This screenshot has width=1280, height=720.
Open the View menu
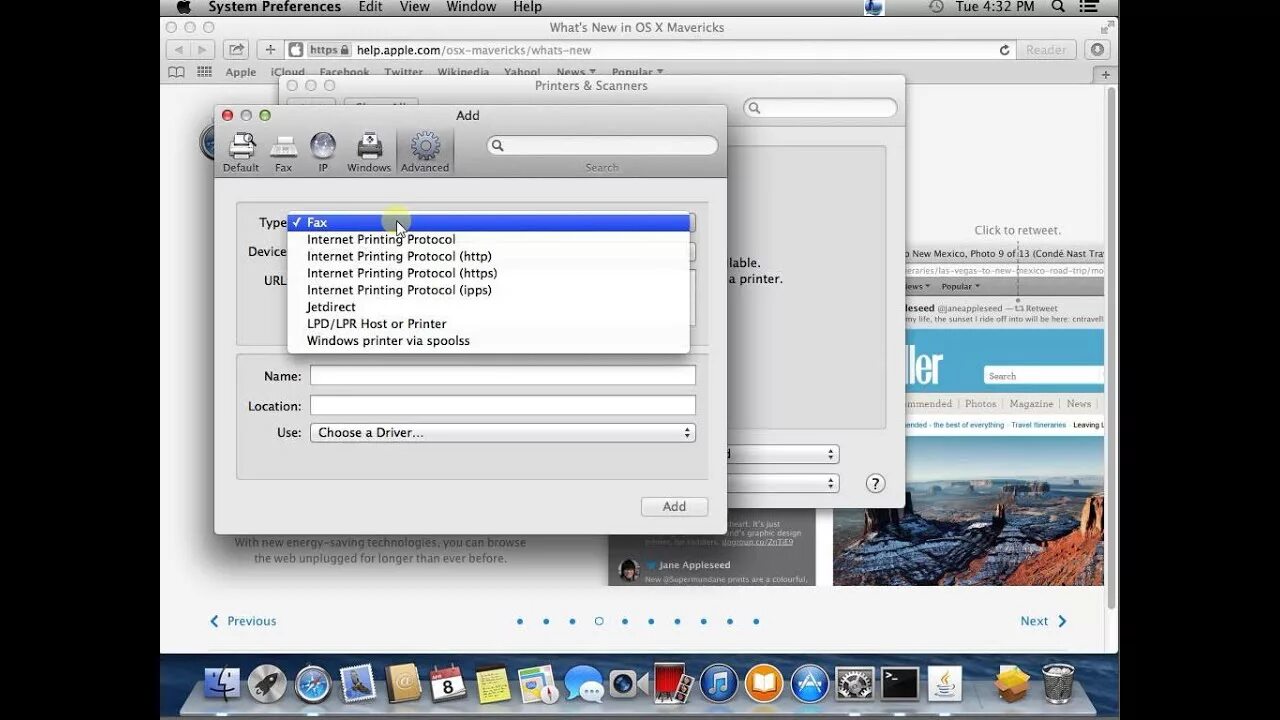coord(415,7)
